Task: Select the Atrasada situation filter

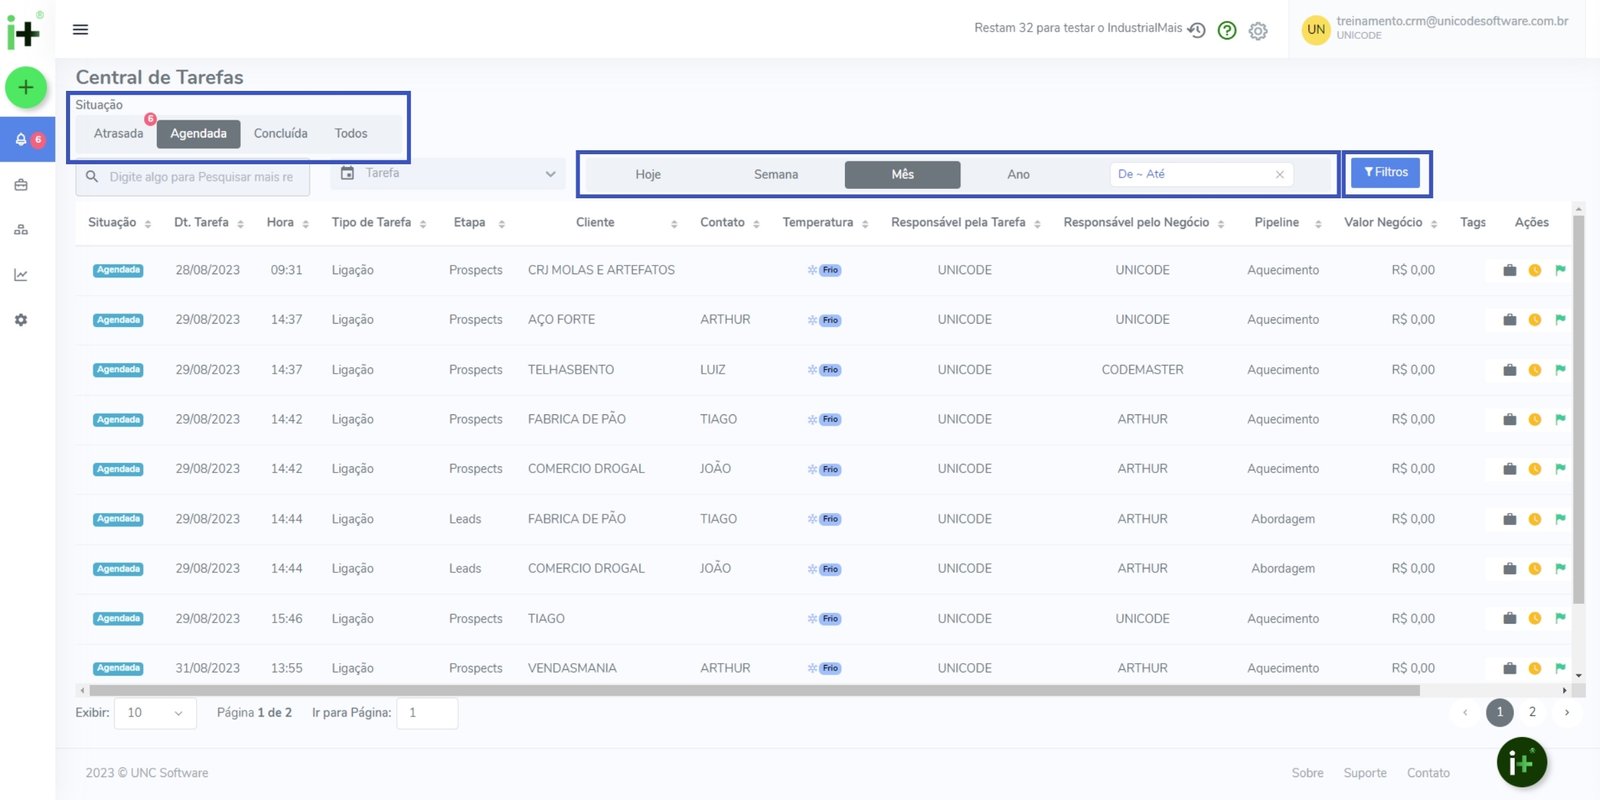Action: point(118,134)
